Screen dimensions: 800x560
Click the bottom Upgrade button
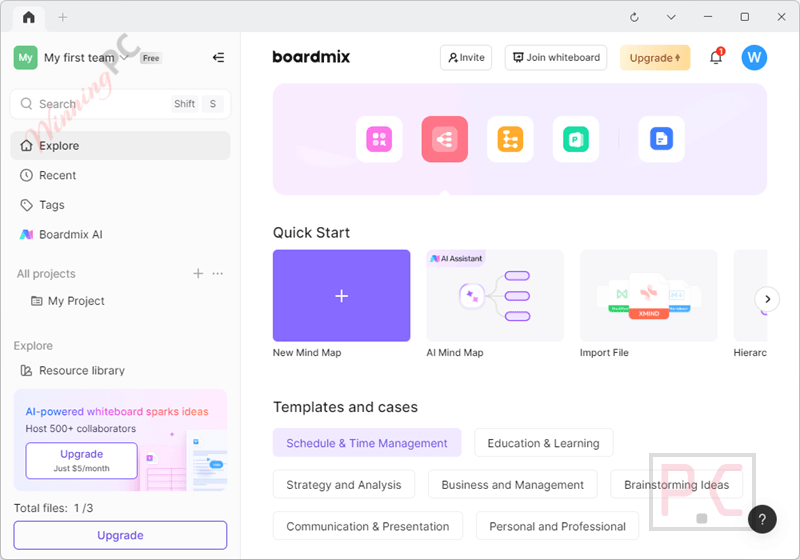120,535
